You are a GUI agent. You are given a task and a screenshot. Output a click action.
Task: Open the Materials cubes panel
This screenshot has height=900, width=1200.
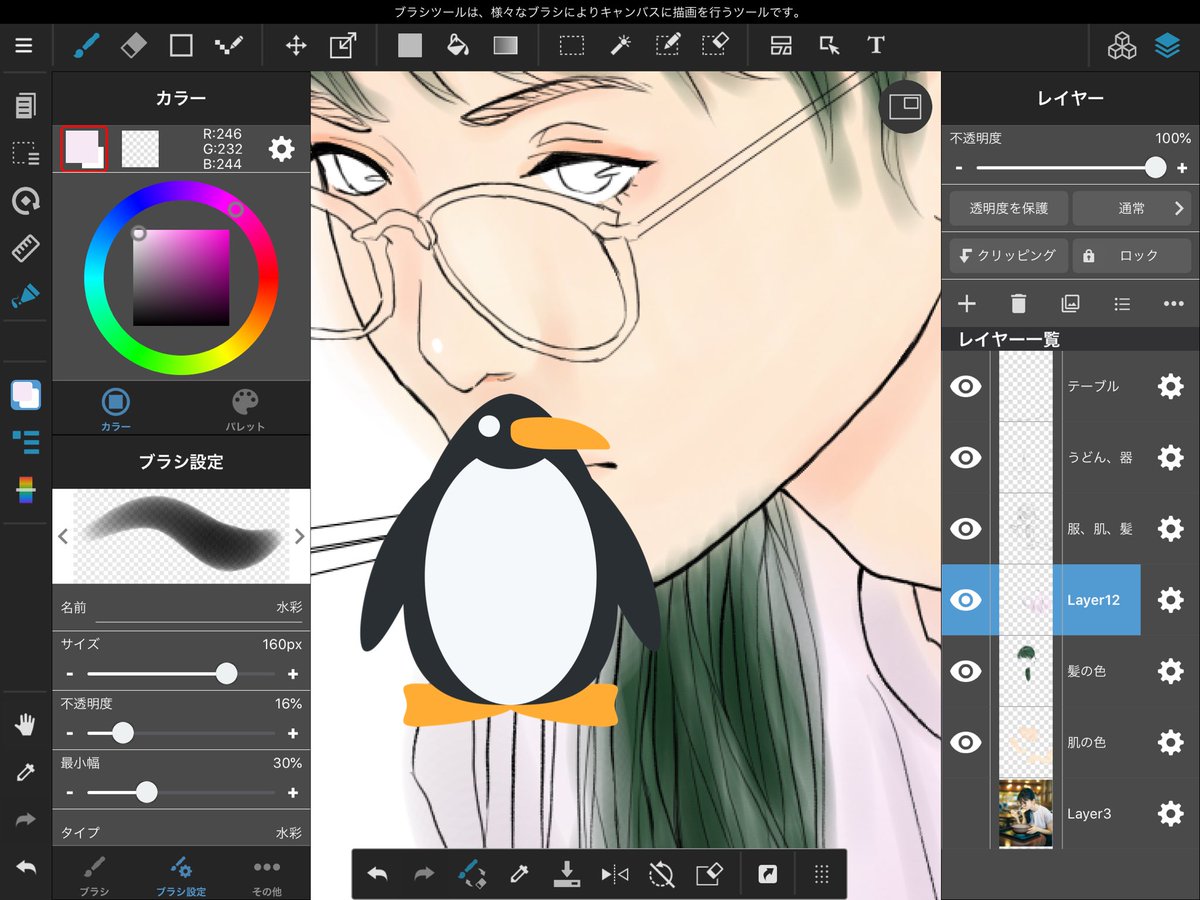tap(1122, 46)
